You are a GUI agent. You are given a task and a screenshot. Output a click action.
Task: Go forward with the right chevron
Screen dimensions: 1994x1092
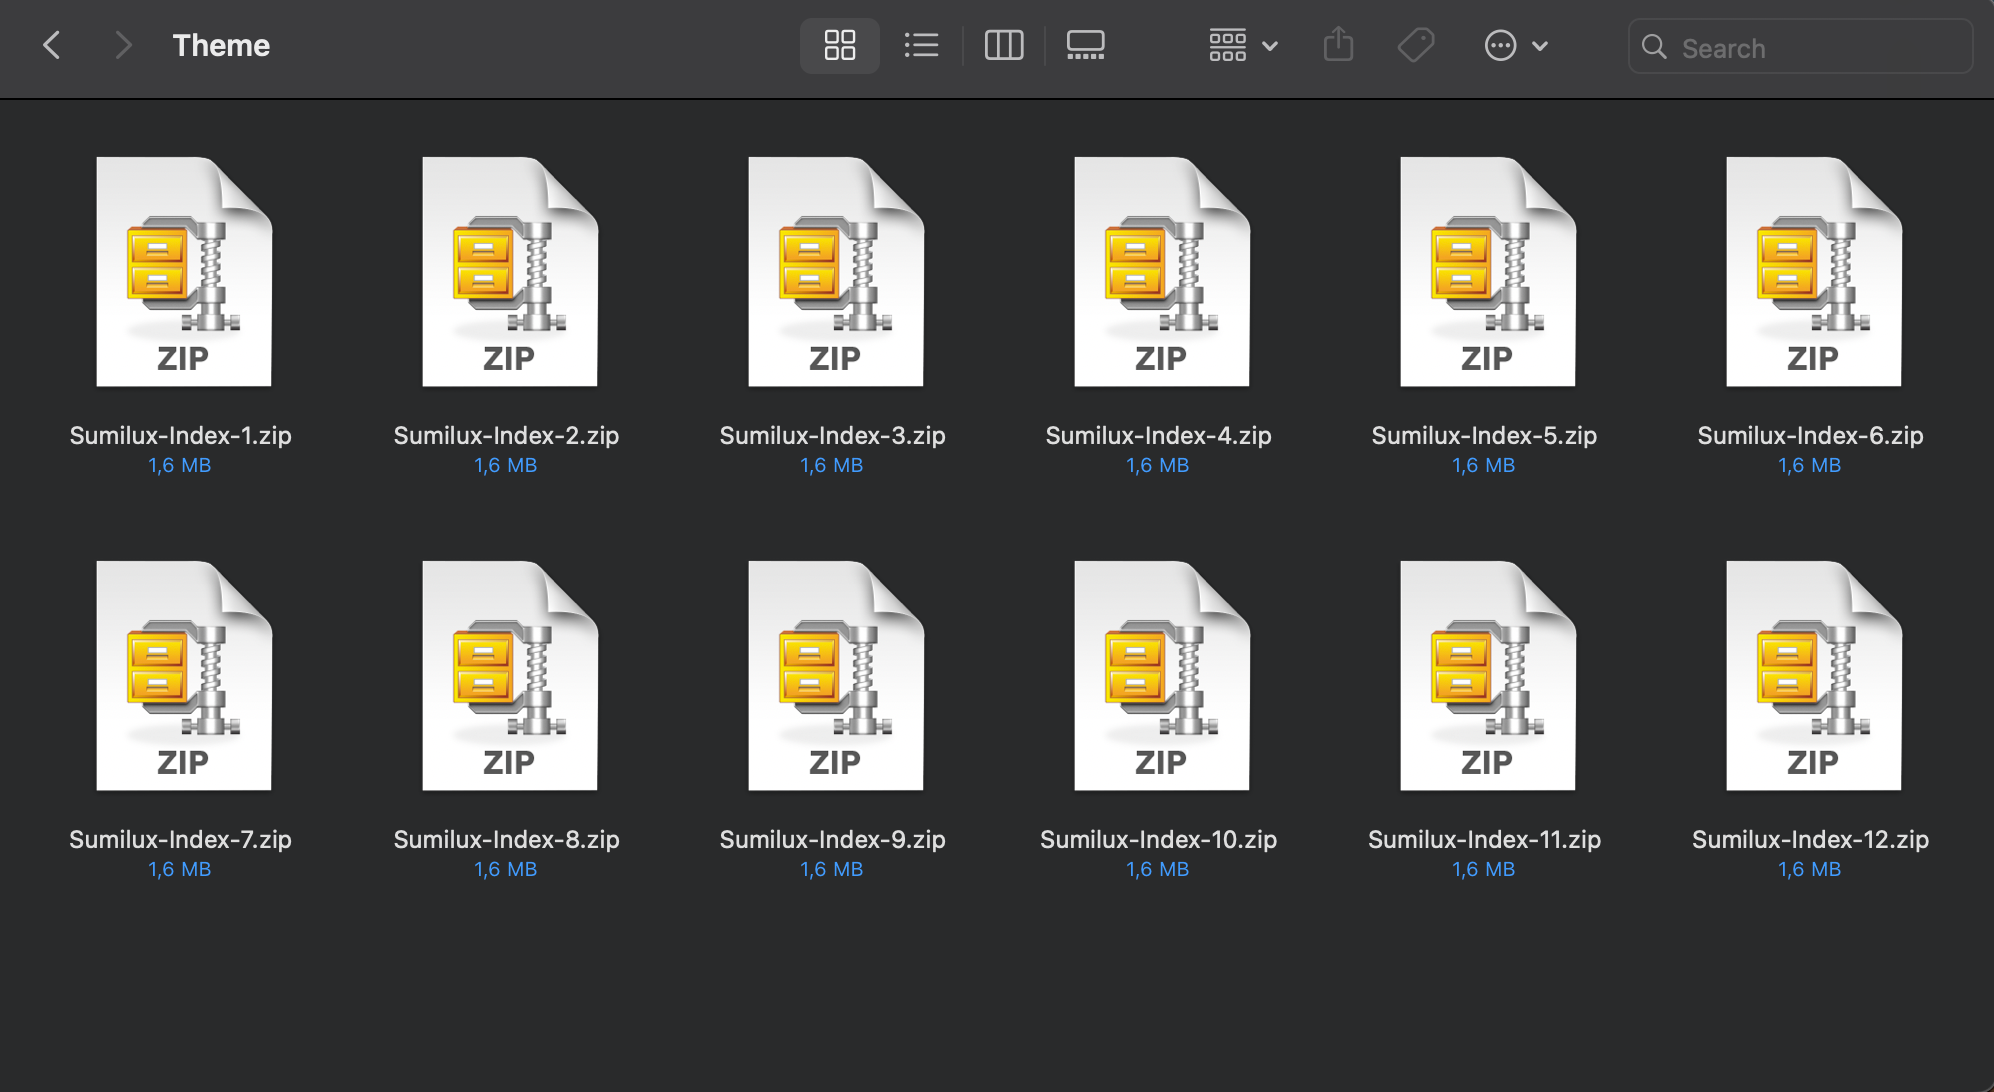(123, 45)
